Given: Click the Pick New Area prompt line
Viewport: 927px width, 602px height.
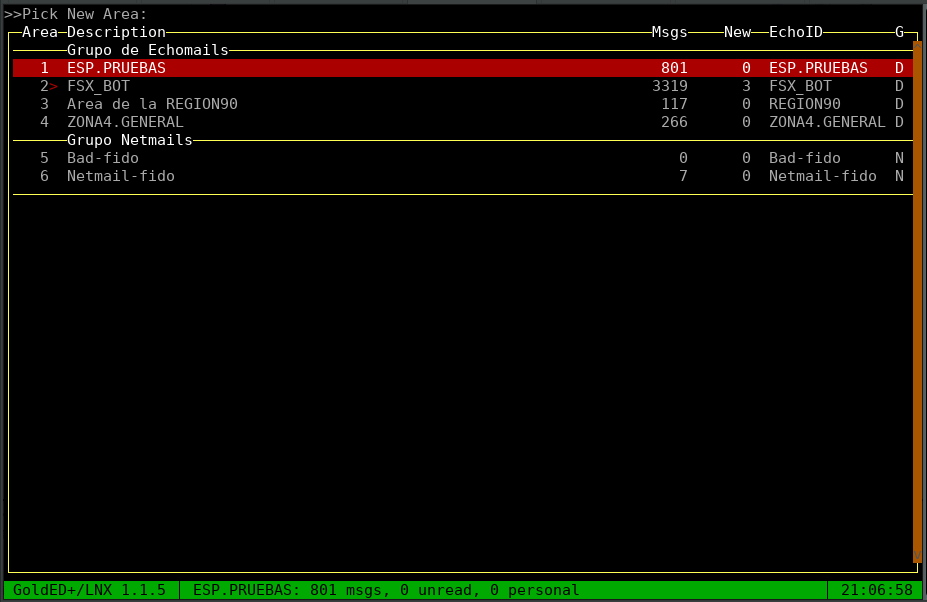Looking at the screenshot, I should point(76,14).
